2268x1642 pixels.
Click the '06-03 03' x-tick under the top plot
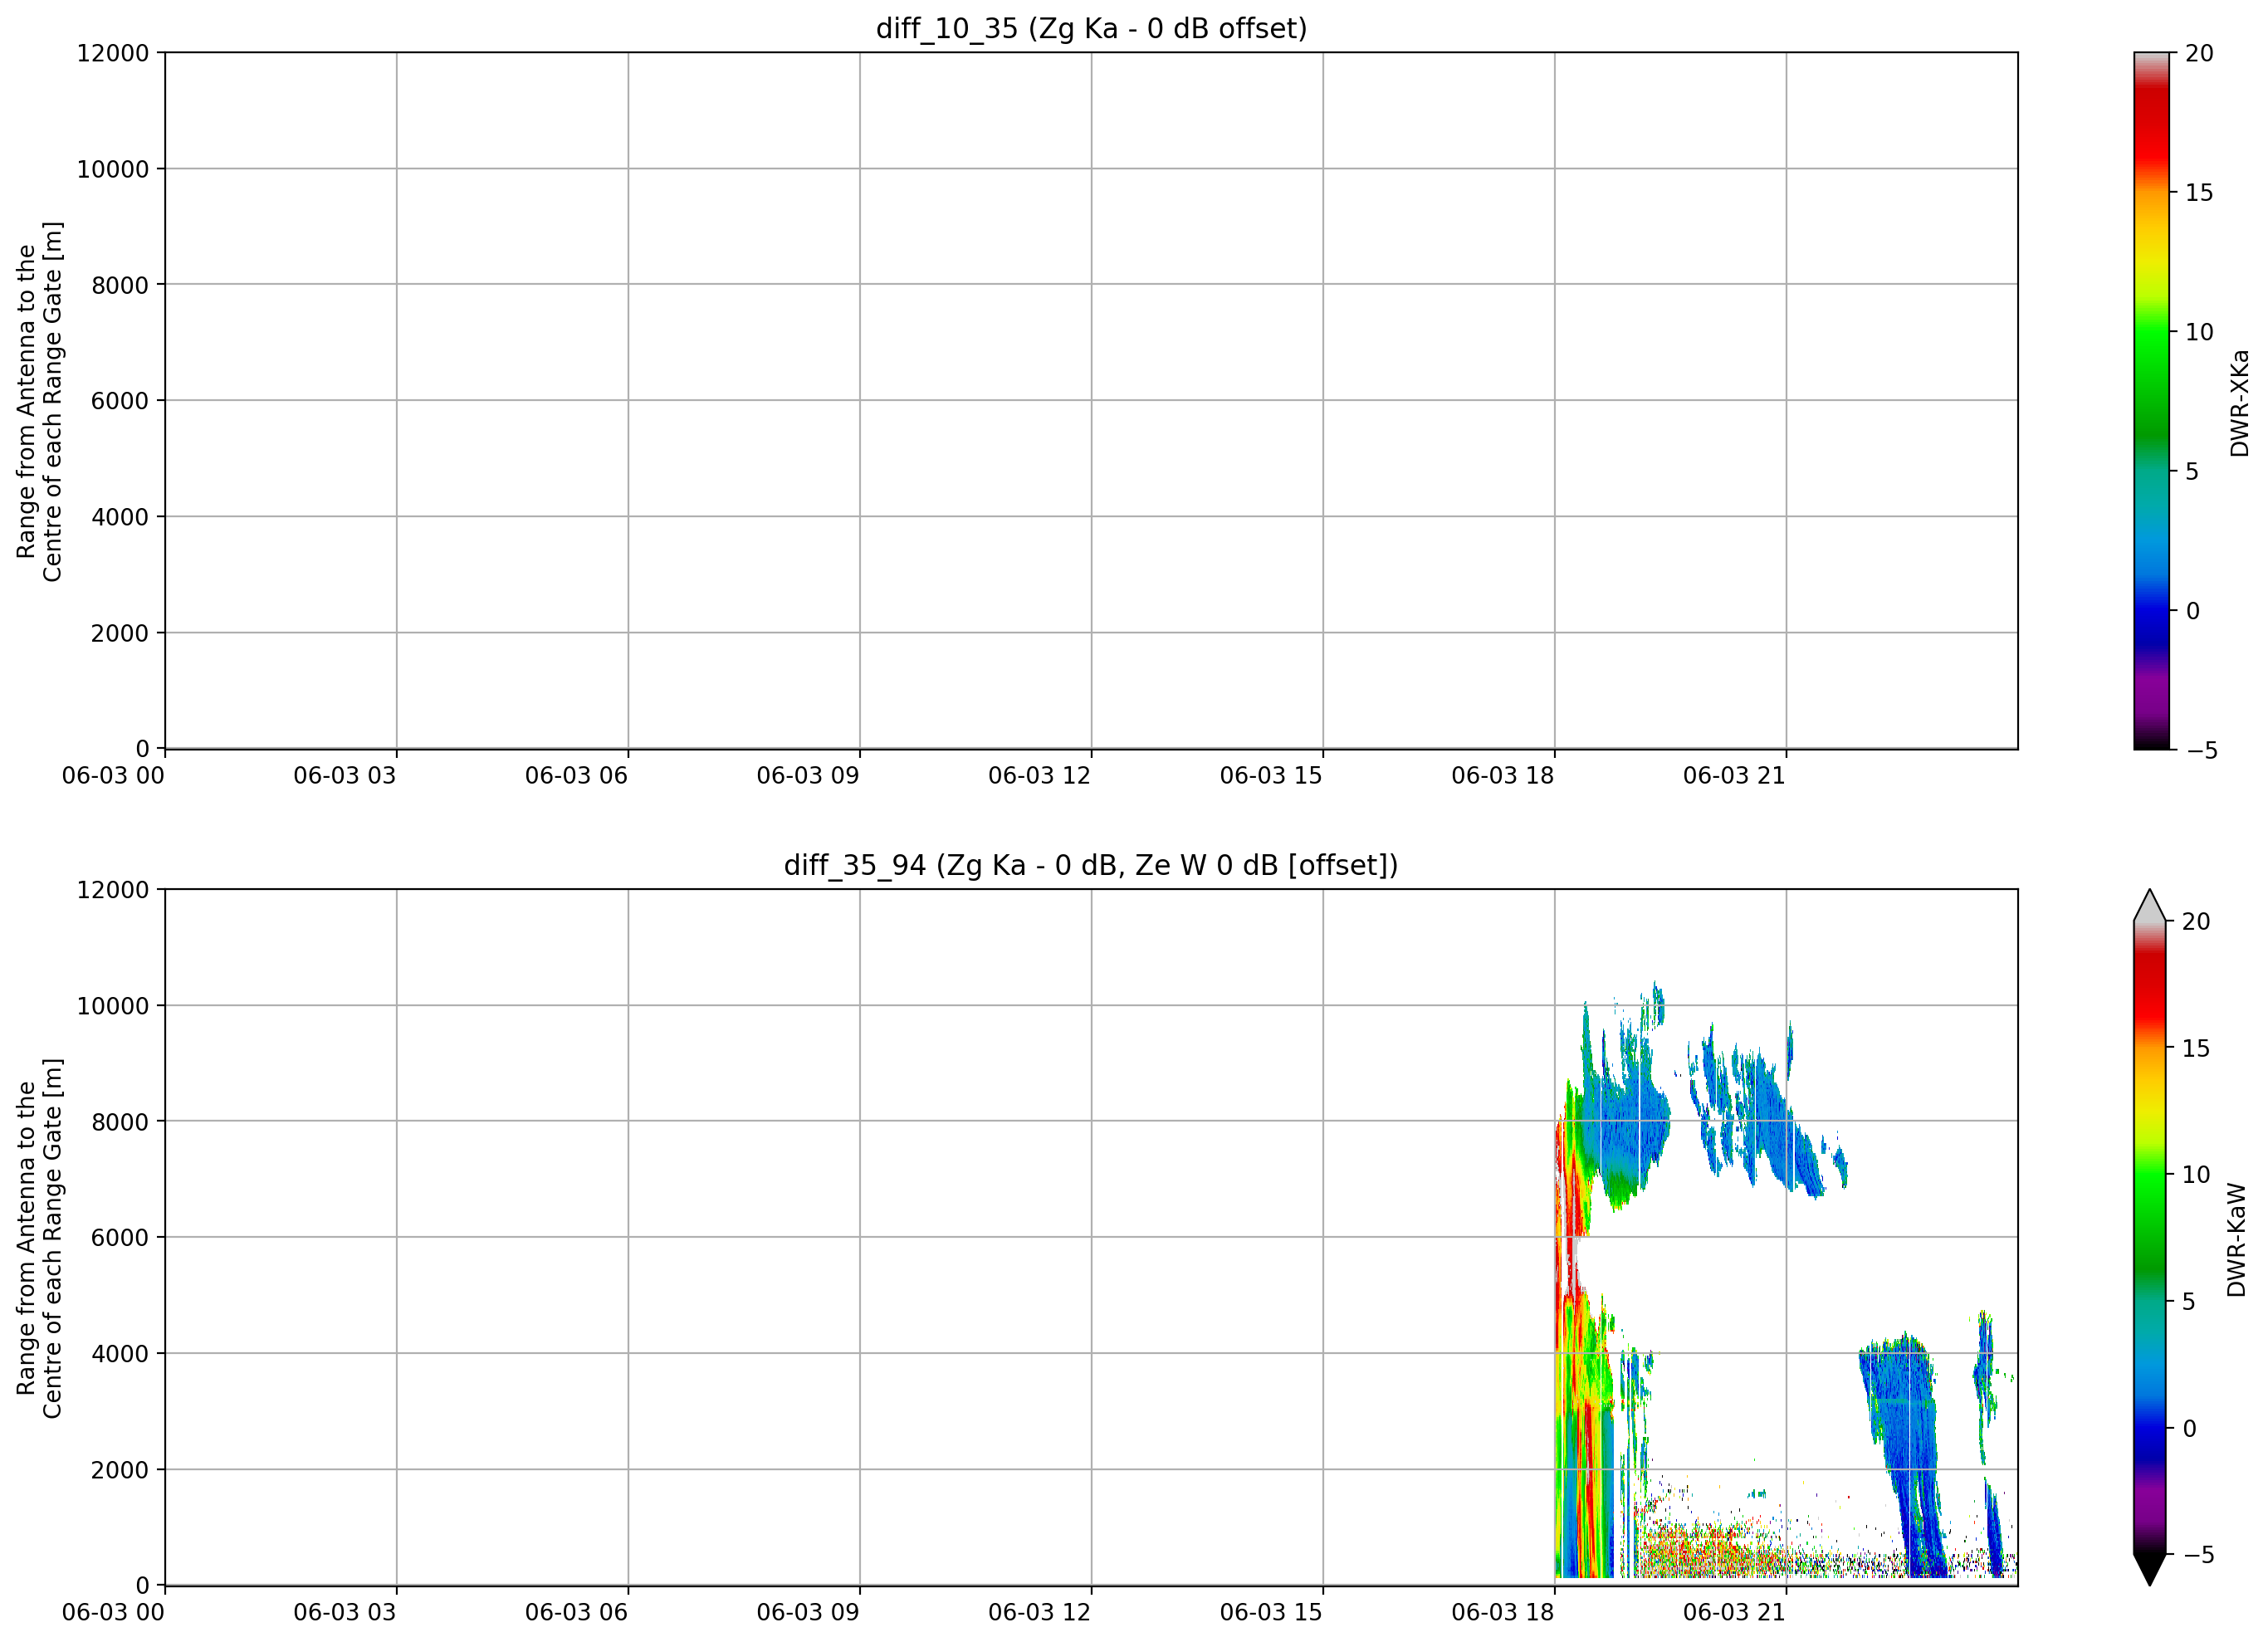[x=345, y=776]
